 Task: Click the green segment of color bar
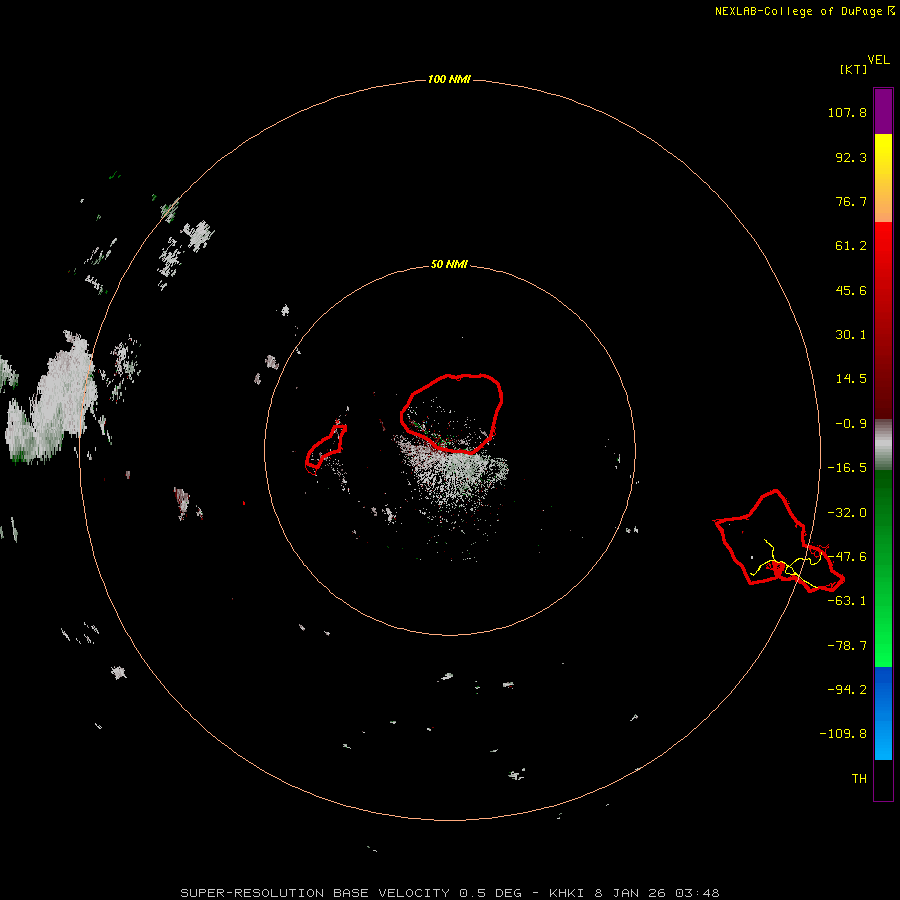point(883,568)
